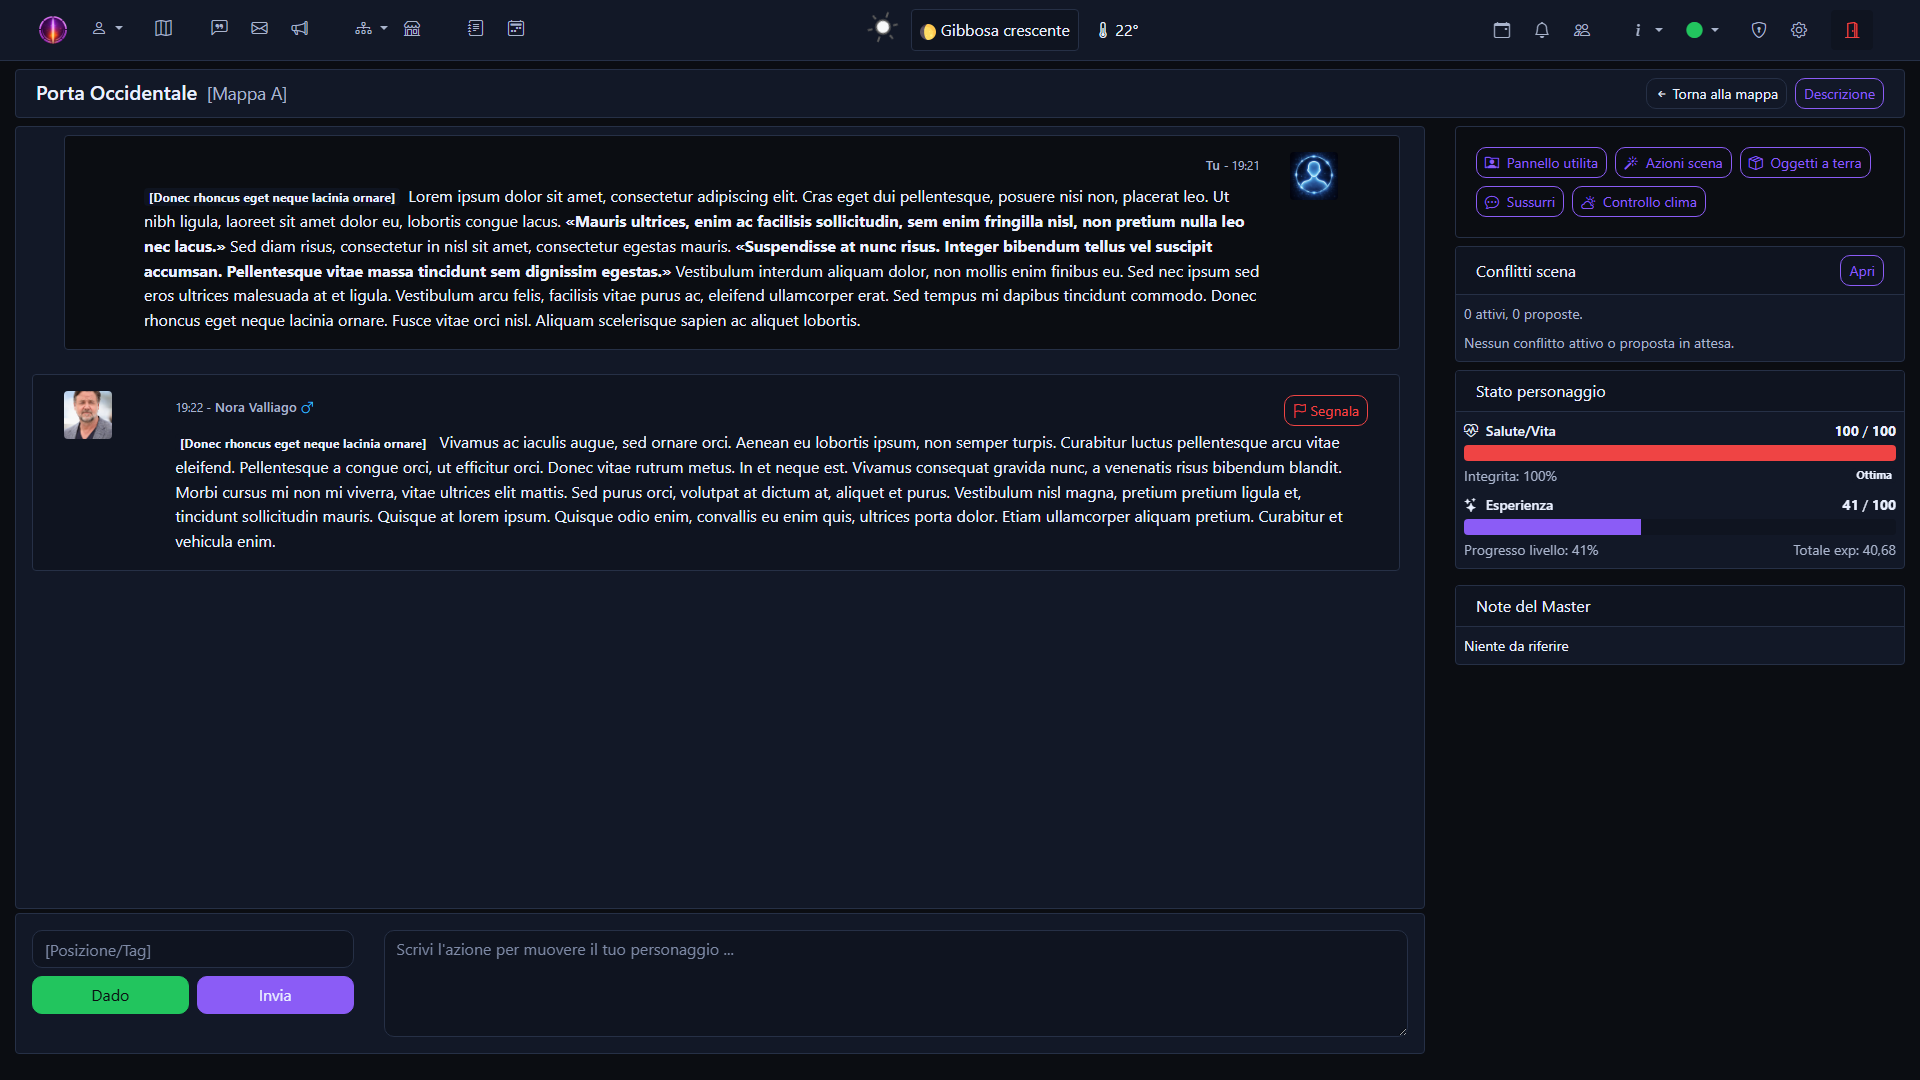Expand the info dropdown menu
Image resolution: width=1920 pixels, height=1080 pixels.
(x=1647, y=30)
